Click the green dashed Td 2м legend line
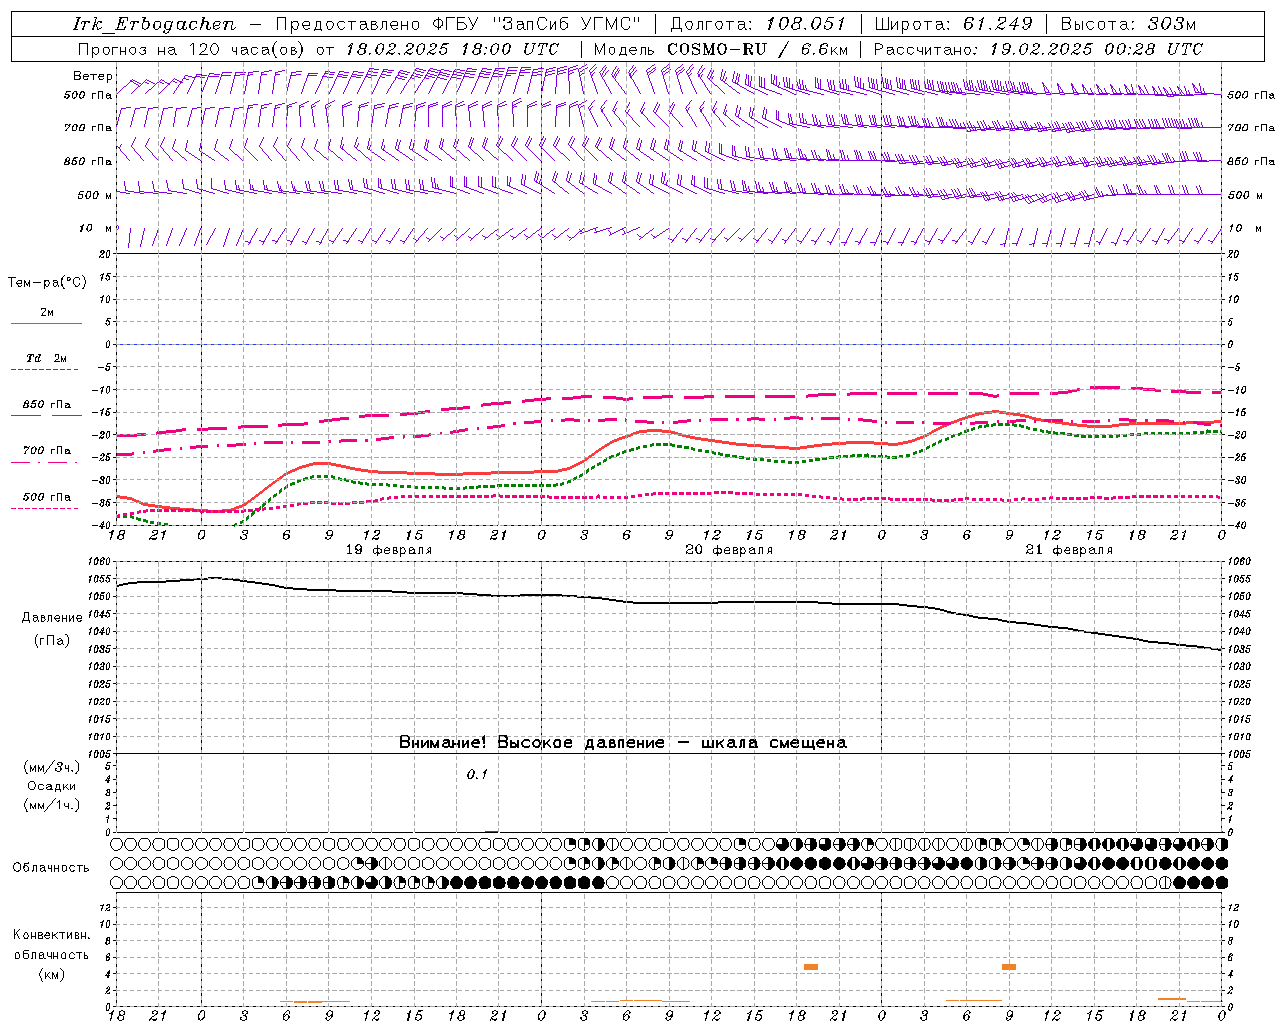 (x=46, y=370)
